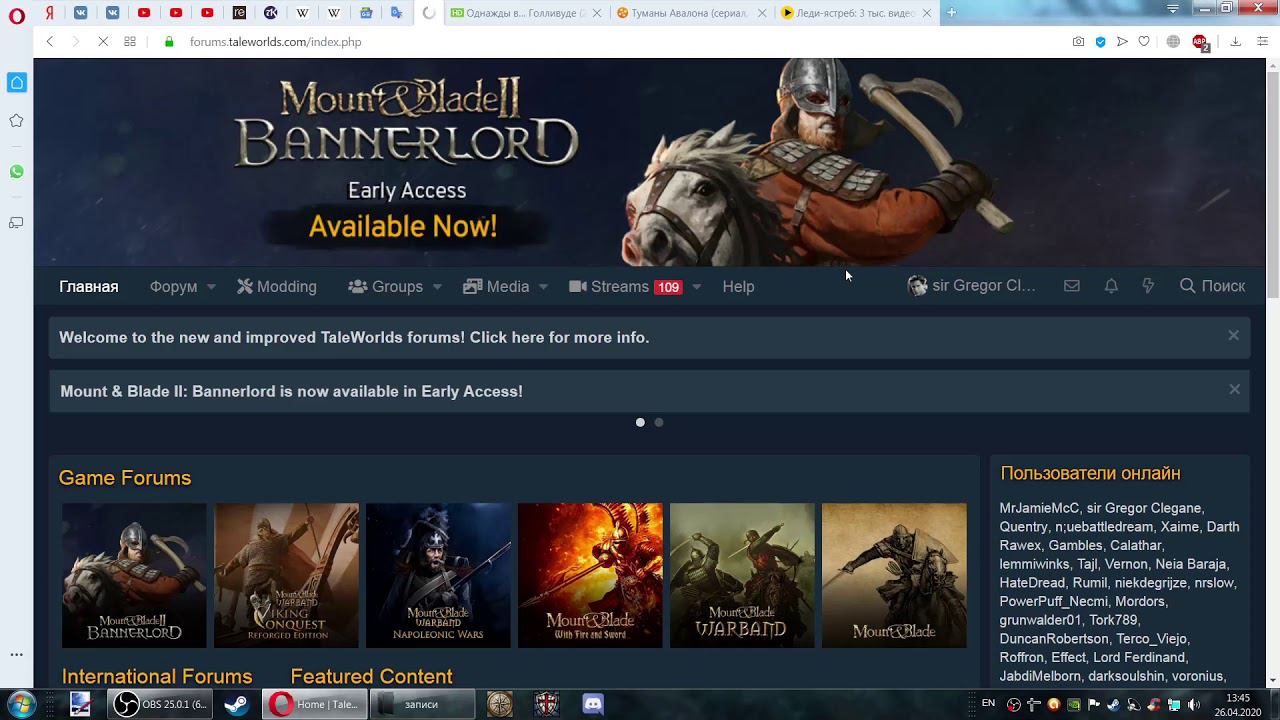Screen dimensions: 1280x720
Task: Open the original Mount&Blade forum thumbnail
Action: pos(894,575)
